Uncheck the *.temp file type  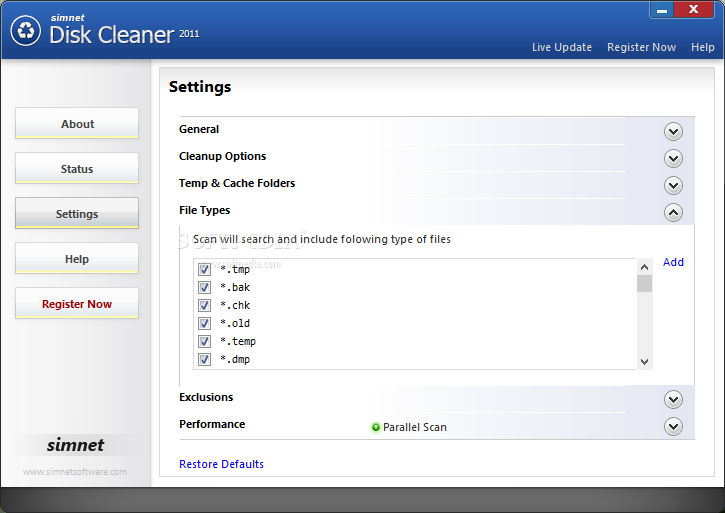coord(204,341)
